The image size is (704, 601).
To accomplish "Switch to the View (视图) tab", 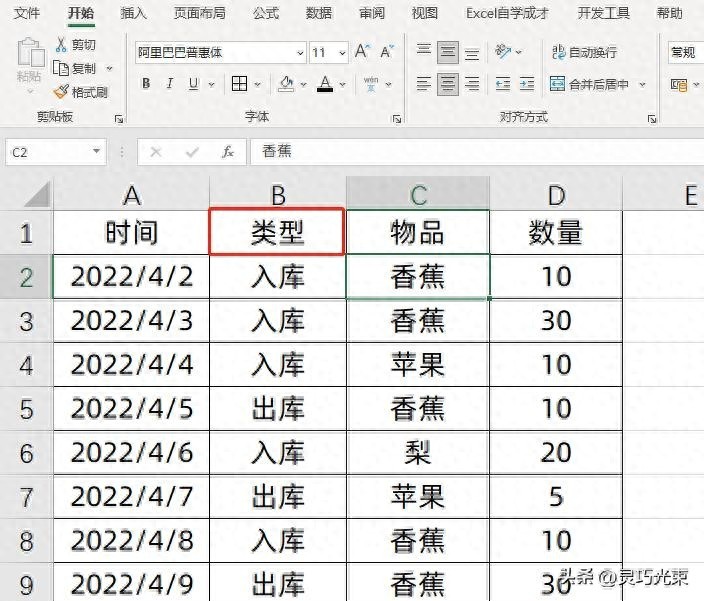I will point(425,13).
